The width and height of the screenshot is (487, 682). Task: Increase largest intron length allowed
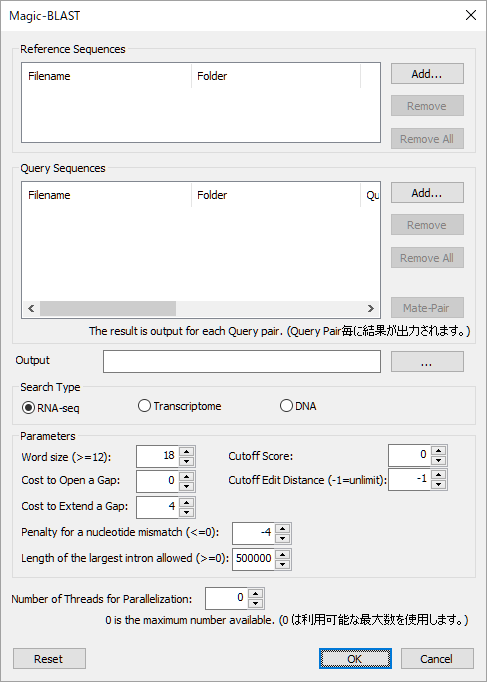(283, 555)
